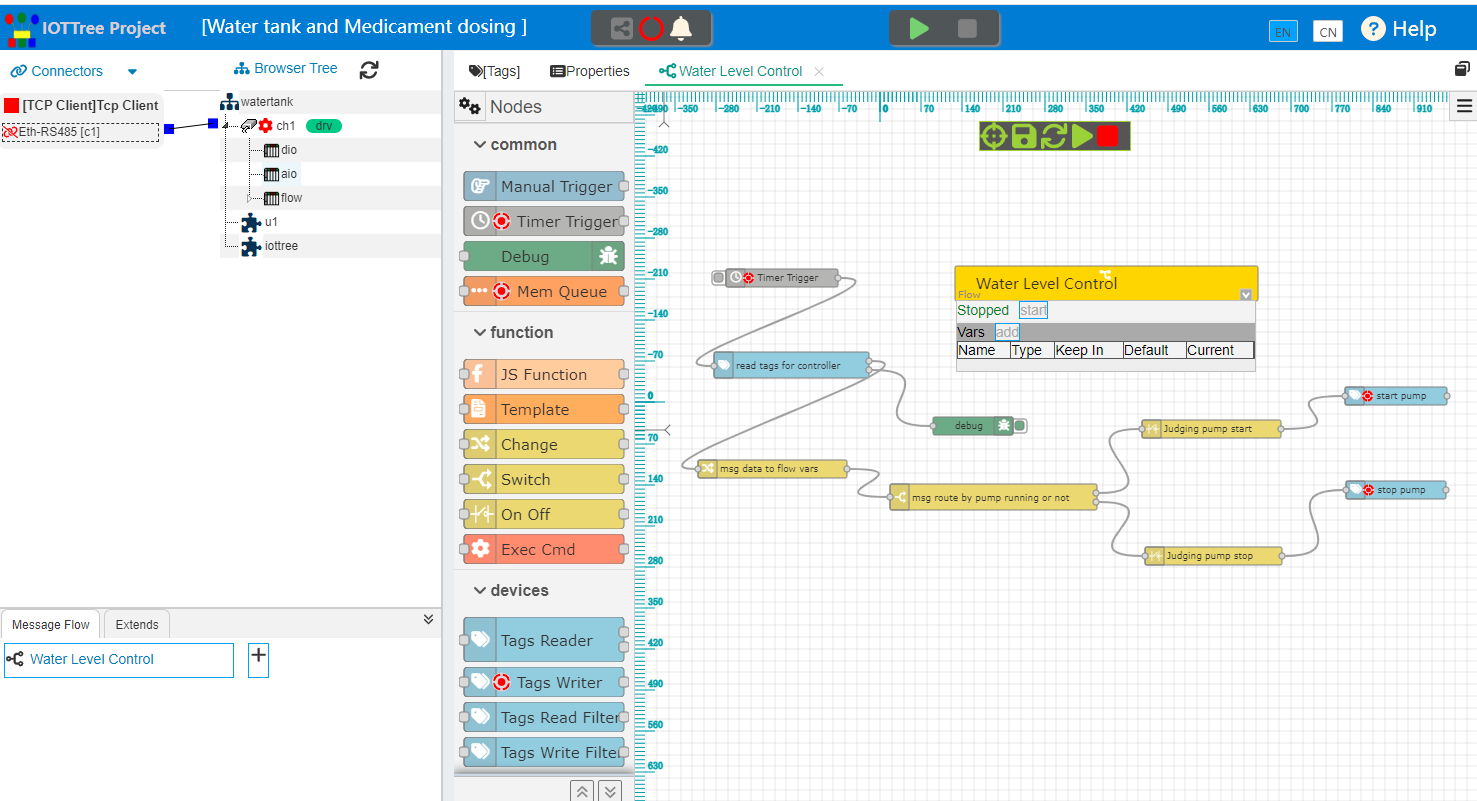Switch language to EN
The height and width of the screenshot is (801, 1477).
coord(1283,32)
